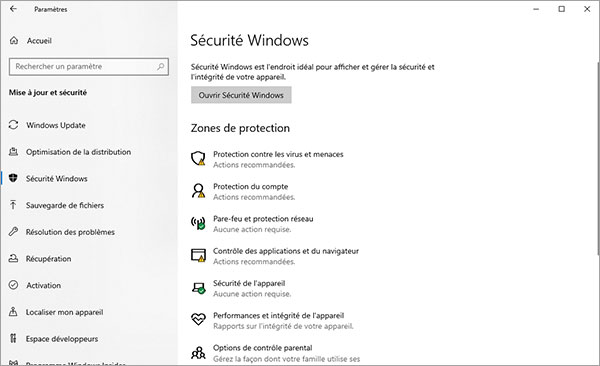Select the account protection person icon
The height and width of the screenshot is (366, 600).
[x=198, y=191]
